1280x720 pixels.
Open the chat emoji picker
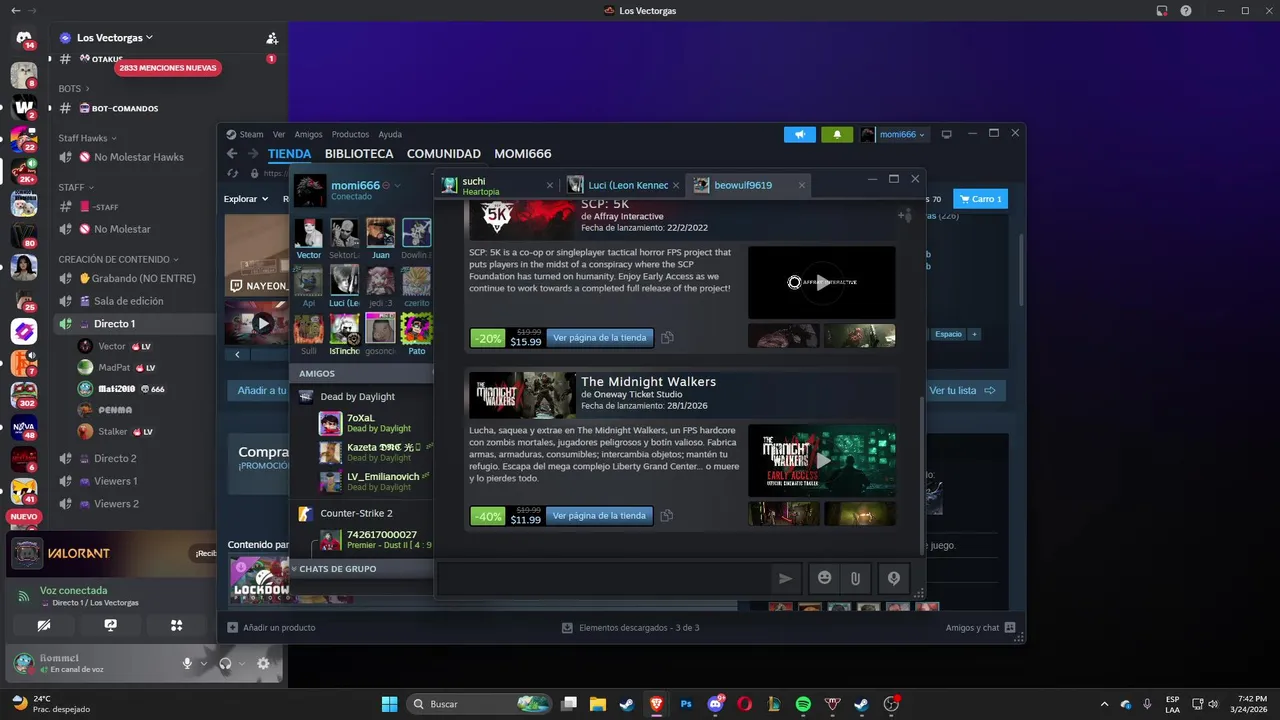click(x=824, y=578)
